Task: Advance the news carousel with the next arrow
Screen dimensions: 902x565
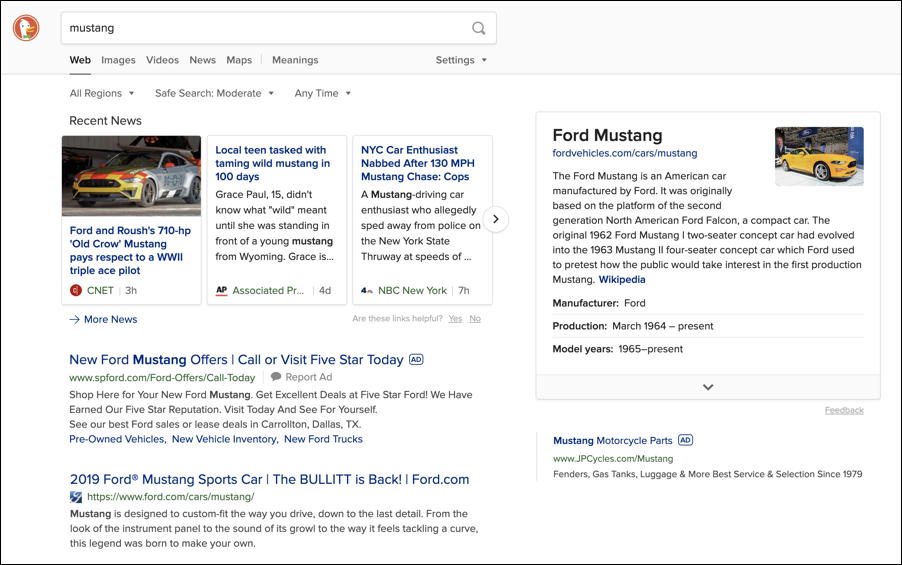Action: coord(495,219)
